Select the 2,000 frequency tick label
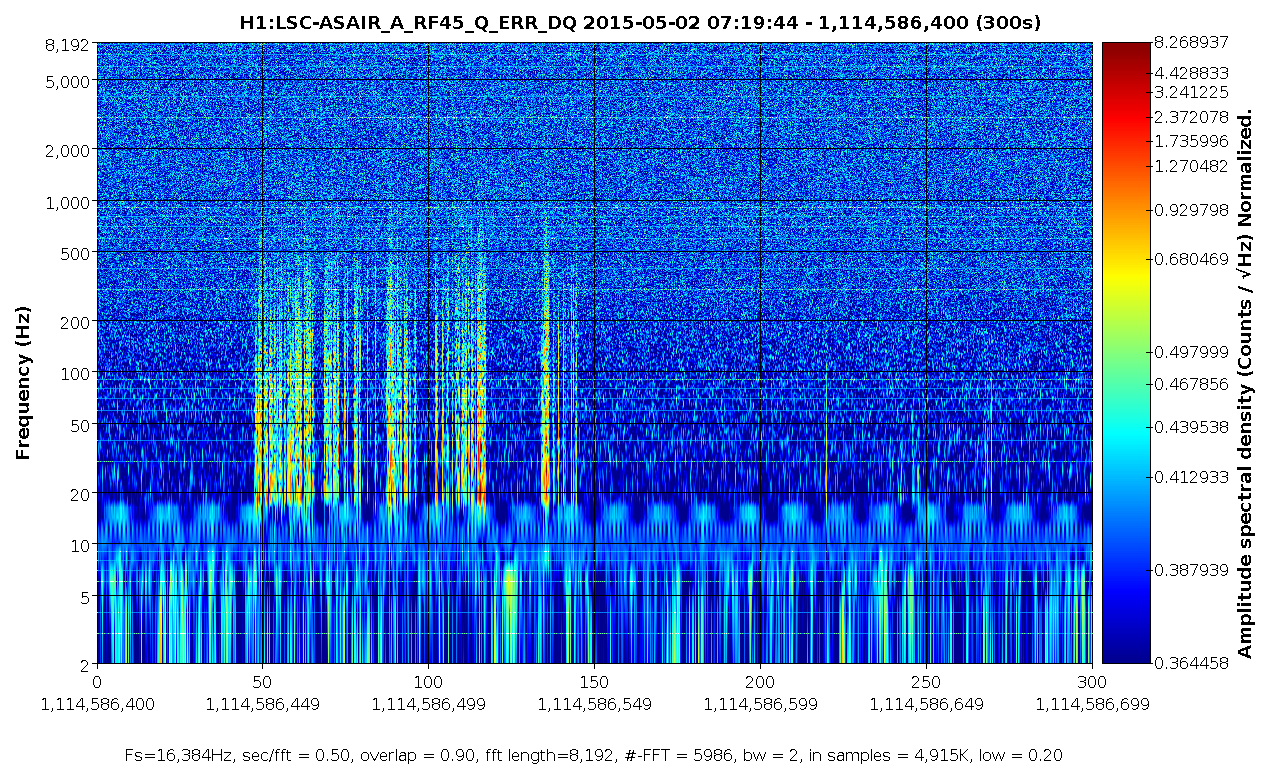 pyautogui.click(x=69, y=150)
